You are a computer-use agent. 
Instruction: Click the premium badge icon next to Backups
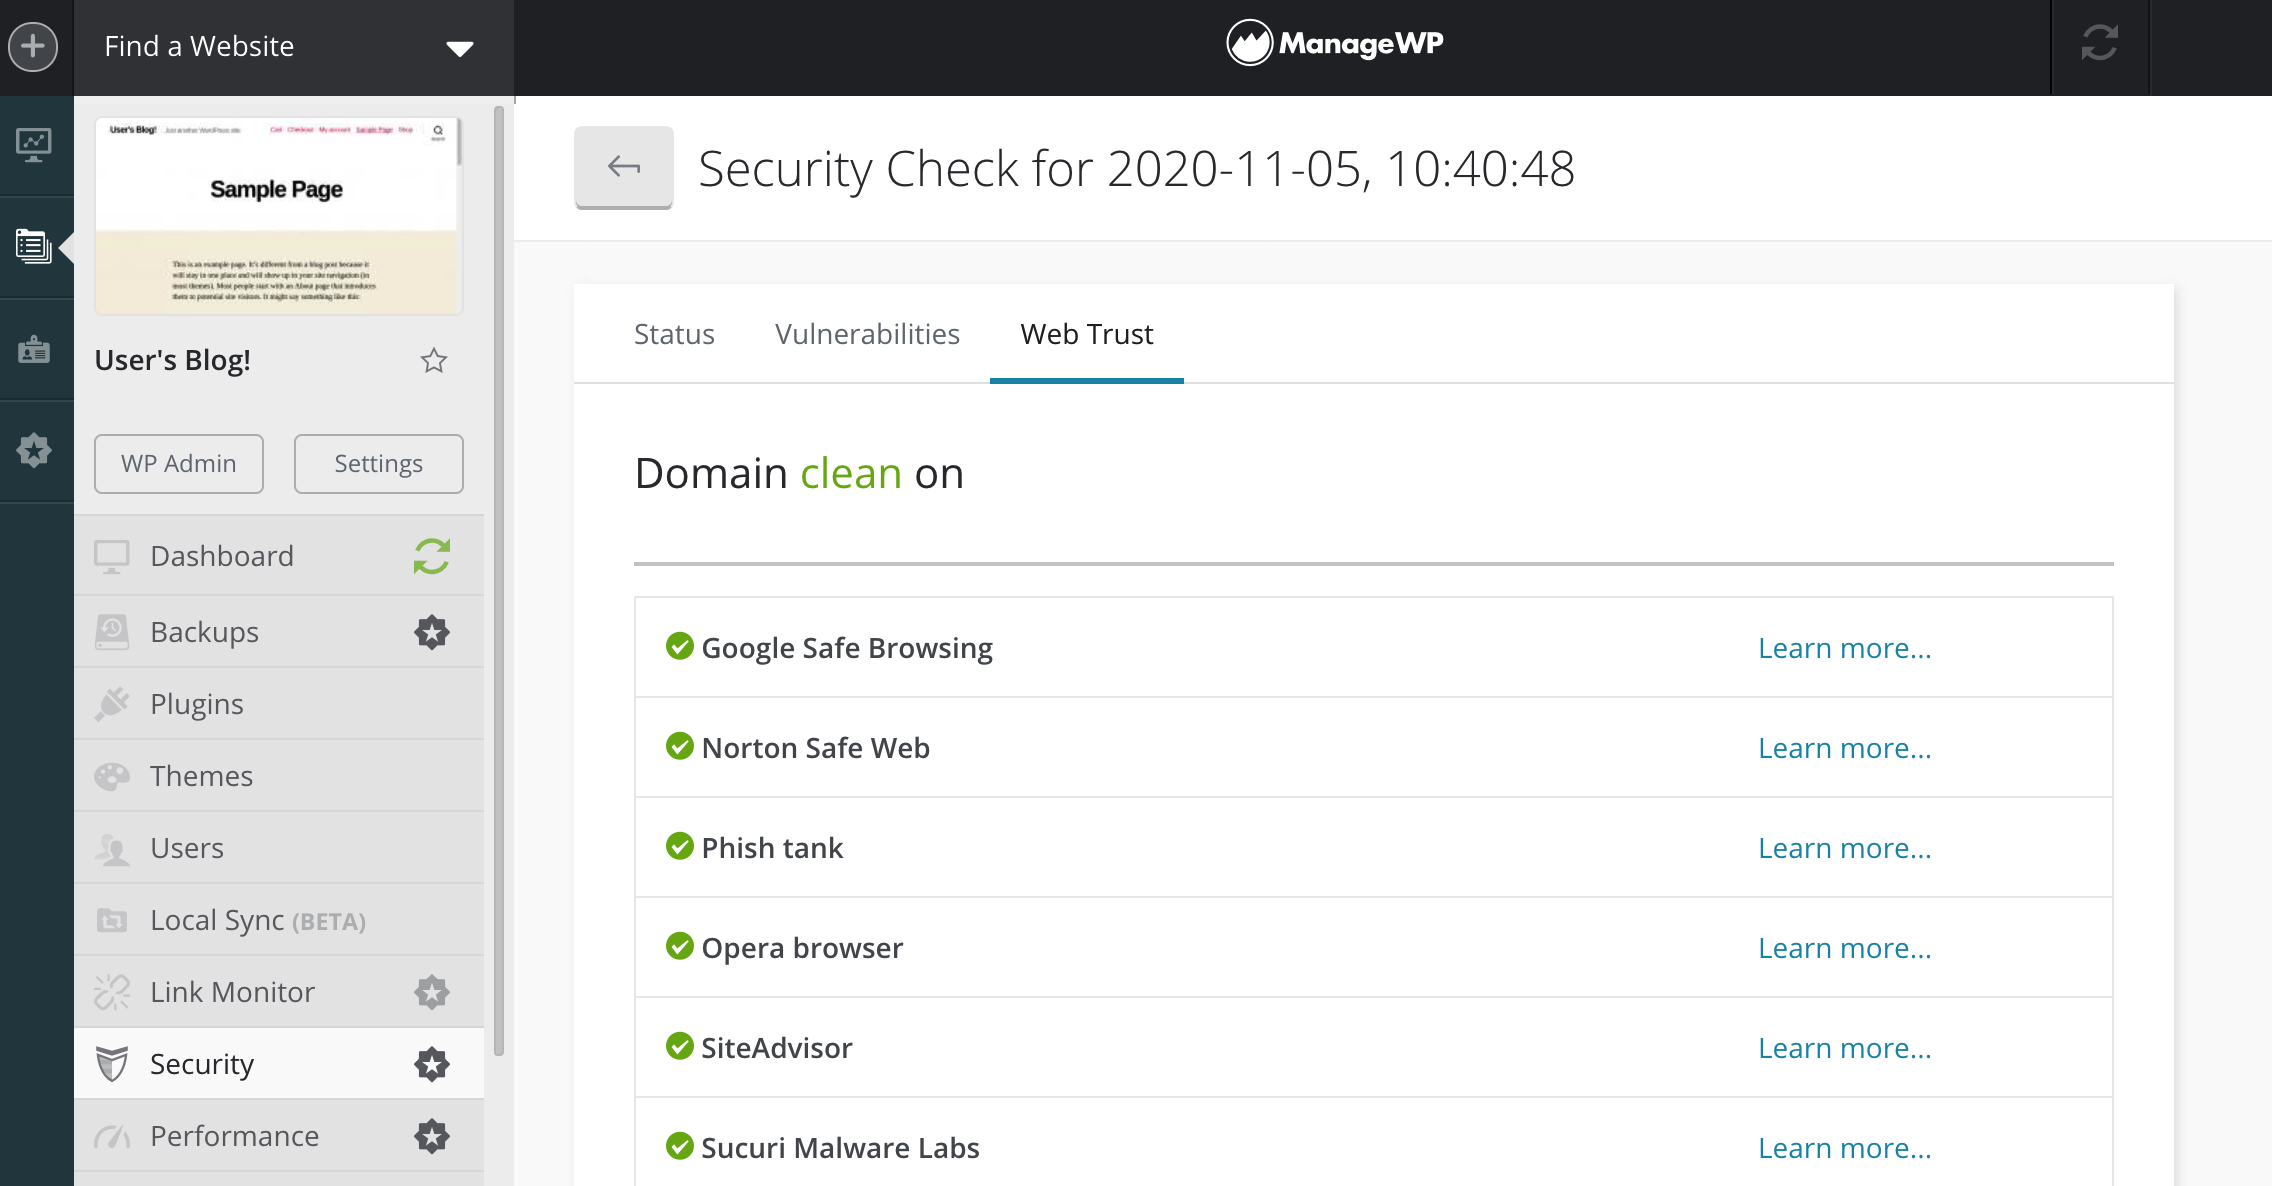[x=432, y=632]
